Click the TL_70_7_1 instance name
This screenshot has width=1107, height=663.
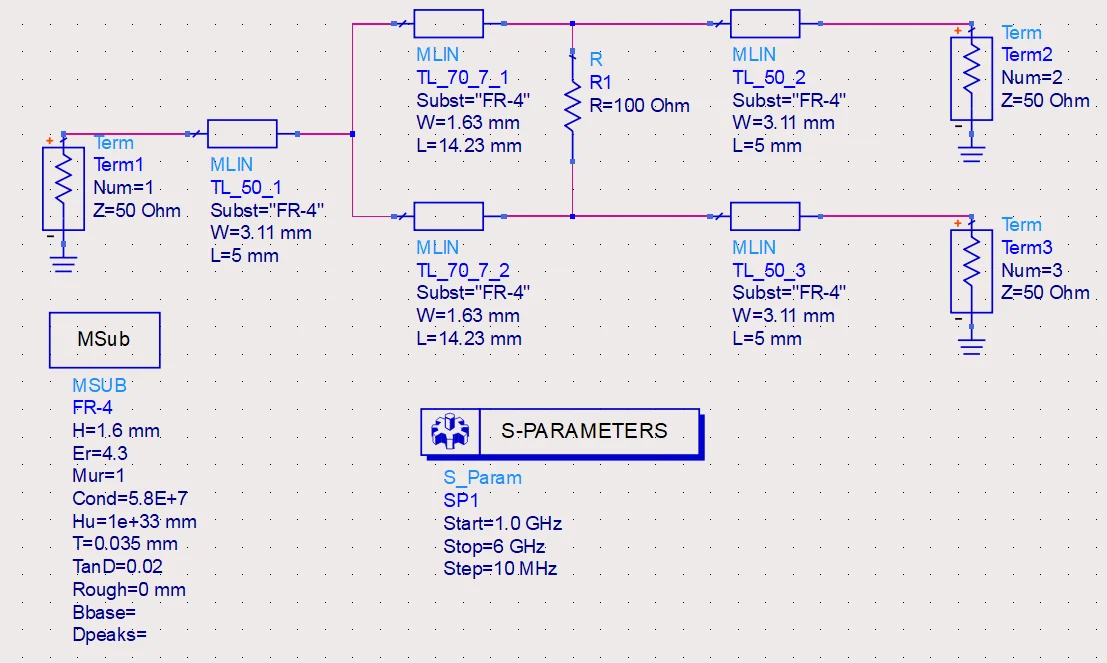click(x=462, y=78)
